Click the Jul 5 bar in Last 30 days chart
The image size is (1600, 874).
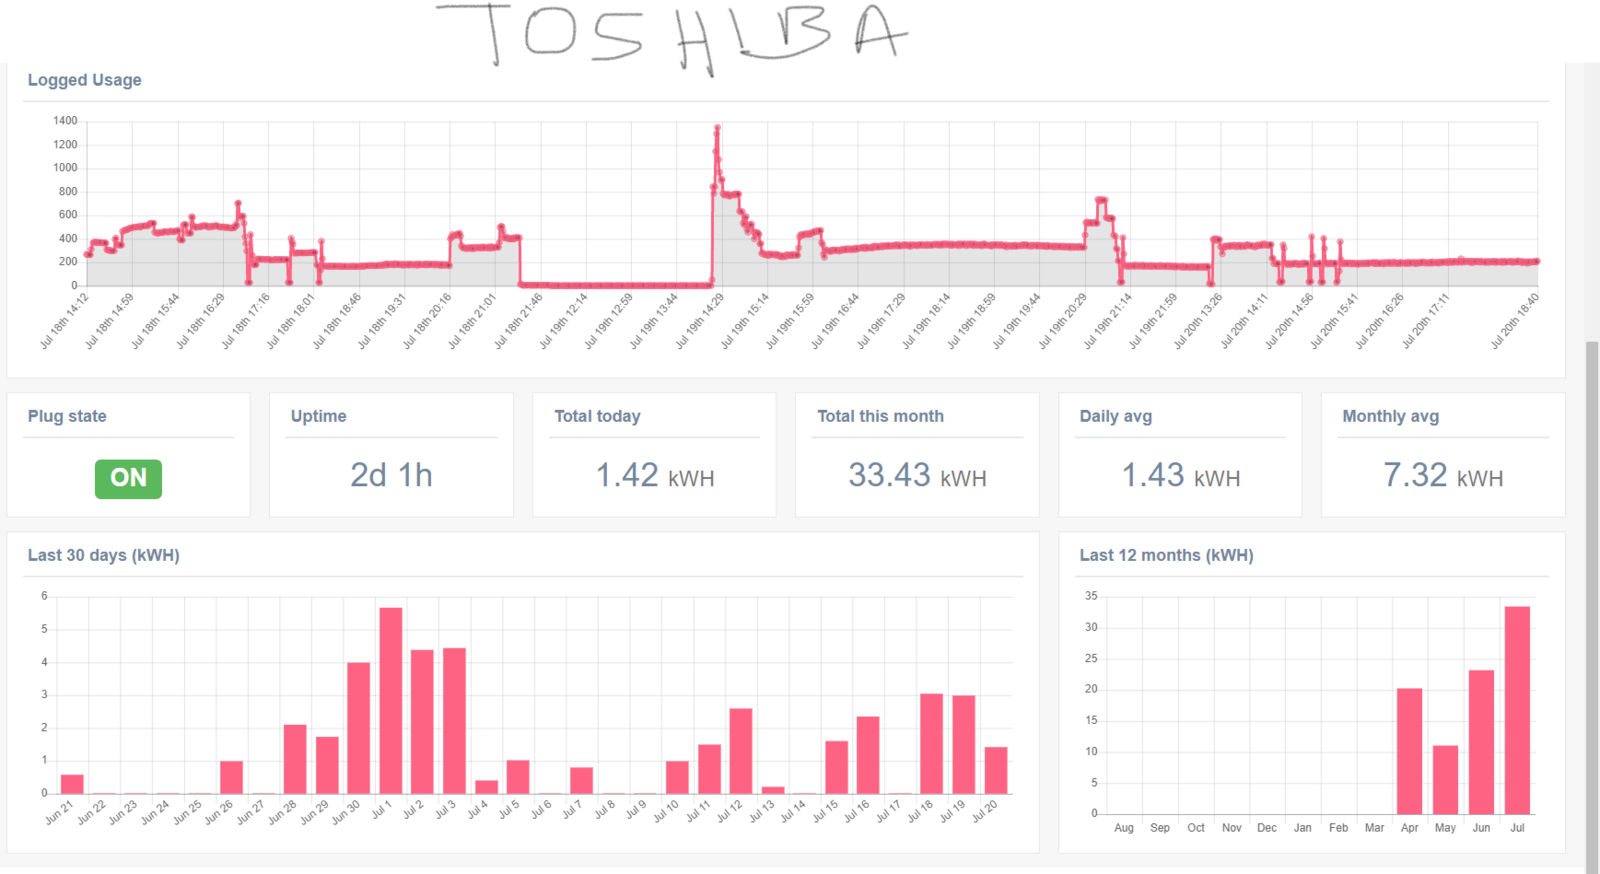point(518,777)
